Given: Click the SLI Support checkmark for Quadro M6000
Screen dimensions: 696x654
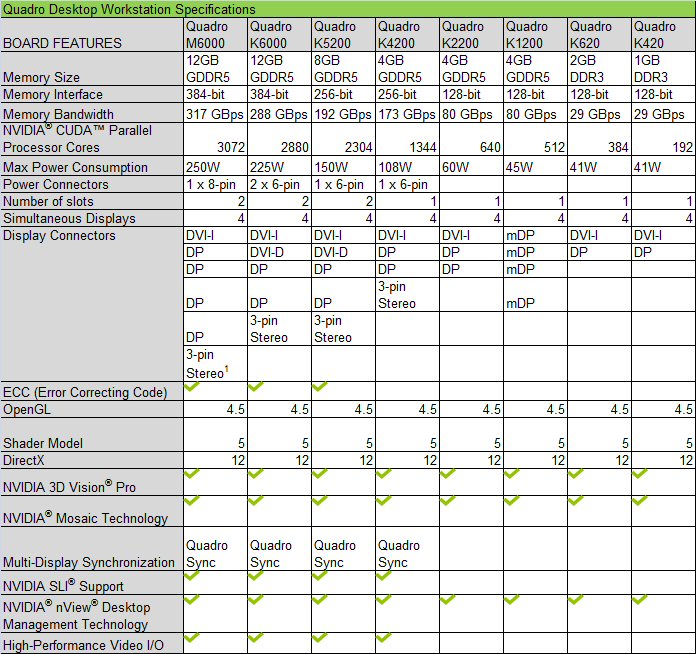Looking at the screenshot, I should (x=193, y=576).
